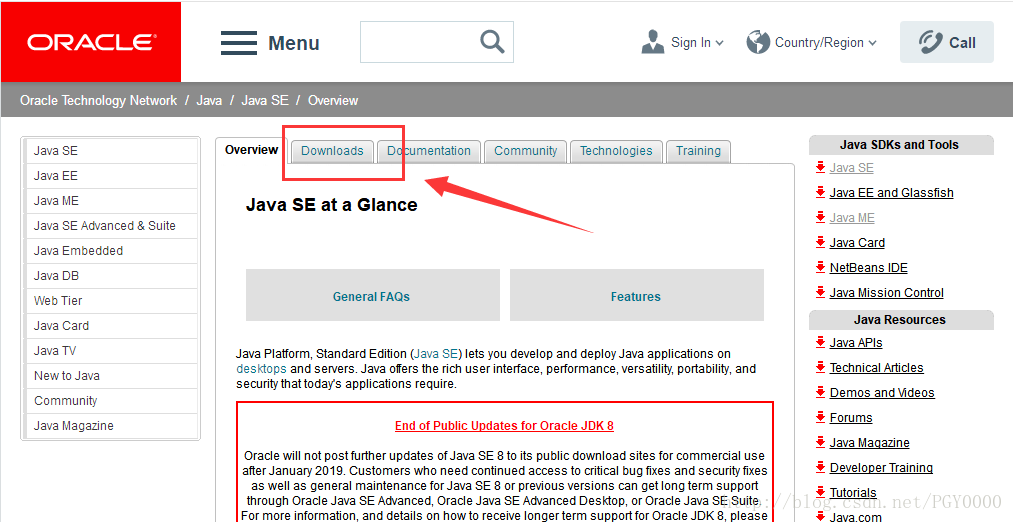This screenshot has height=522, width=1013.
Task: Click the search magnifier icon
Action: 492,41
